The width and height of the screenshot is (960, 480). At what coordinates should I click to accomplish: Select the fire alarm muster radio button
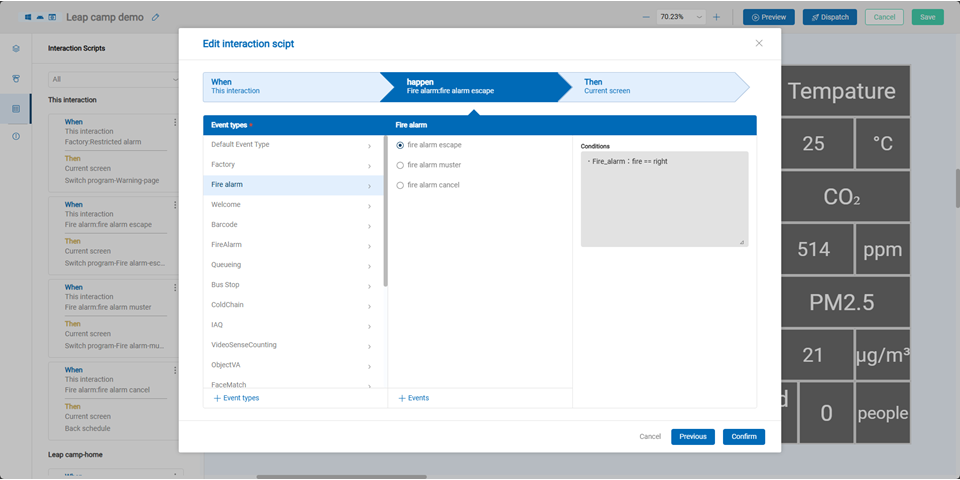pos(401,165)
